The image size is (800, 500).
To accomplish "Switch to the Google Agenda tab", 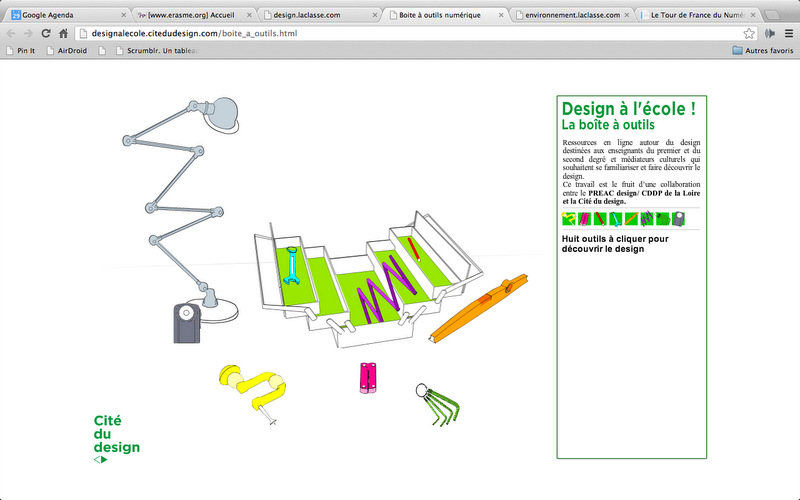I will pos(65,16).
